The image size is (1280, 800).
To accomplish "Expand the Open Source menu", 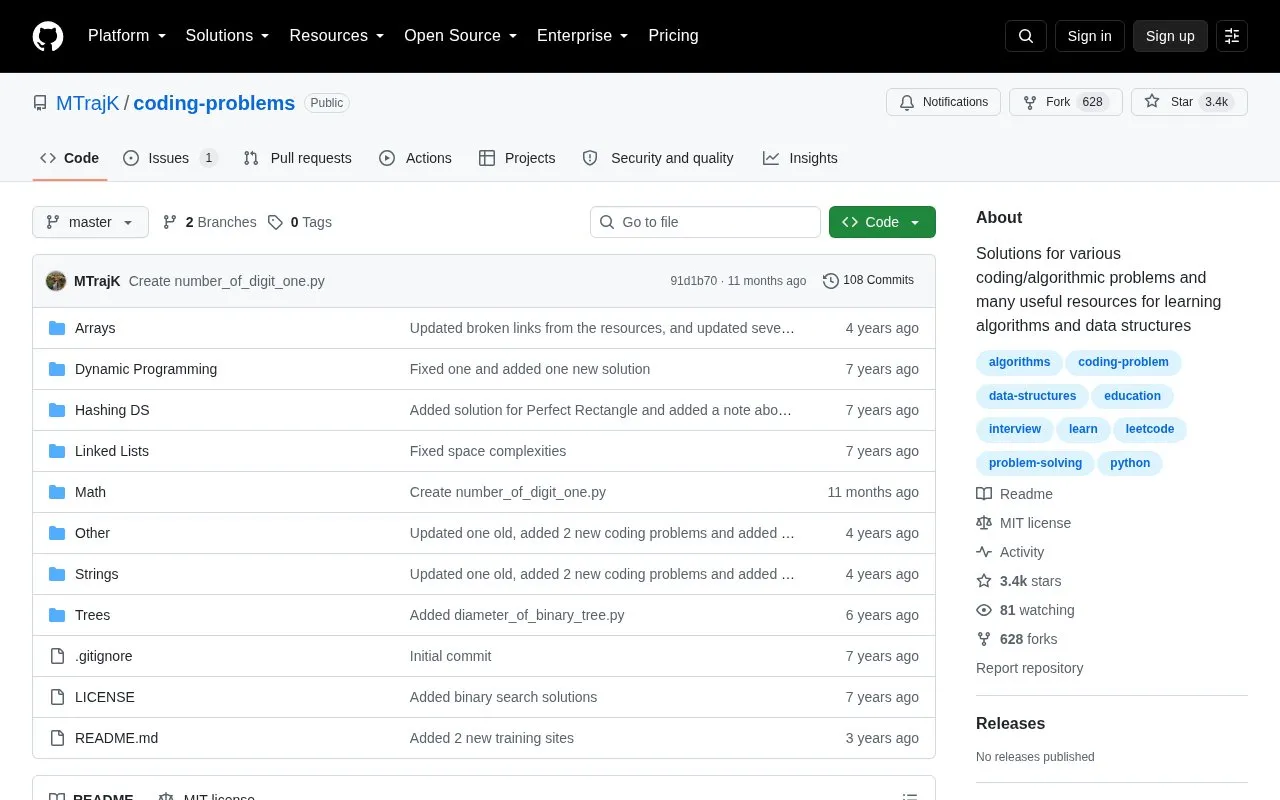I will click(x=461, y=36).
